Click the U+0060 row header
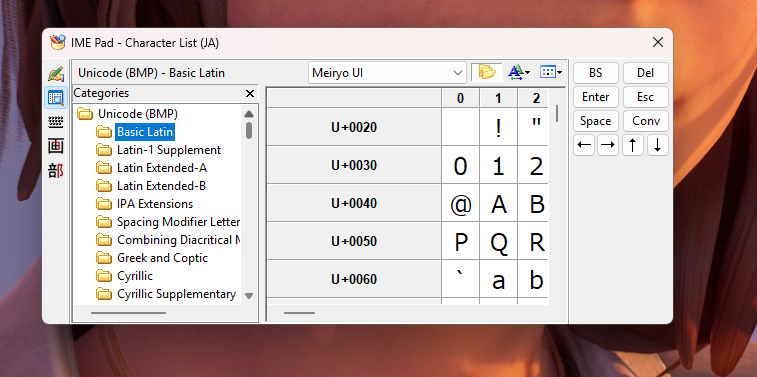The image size is (757, 377). pos(354,279)
